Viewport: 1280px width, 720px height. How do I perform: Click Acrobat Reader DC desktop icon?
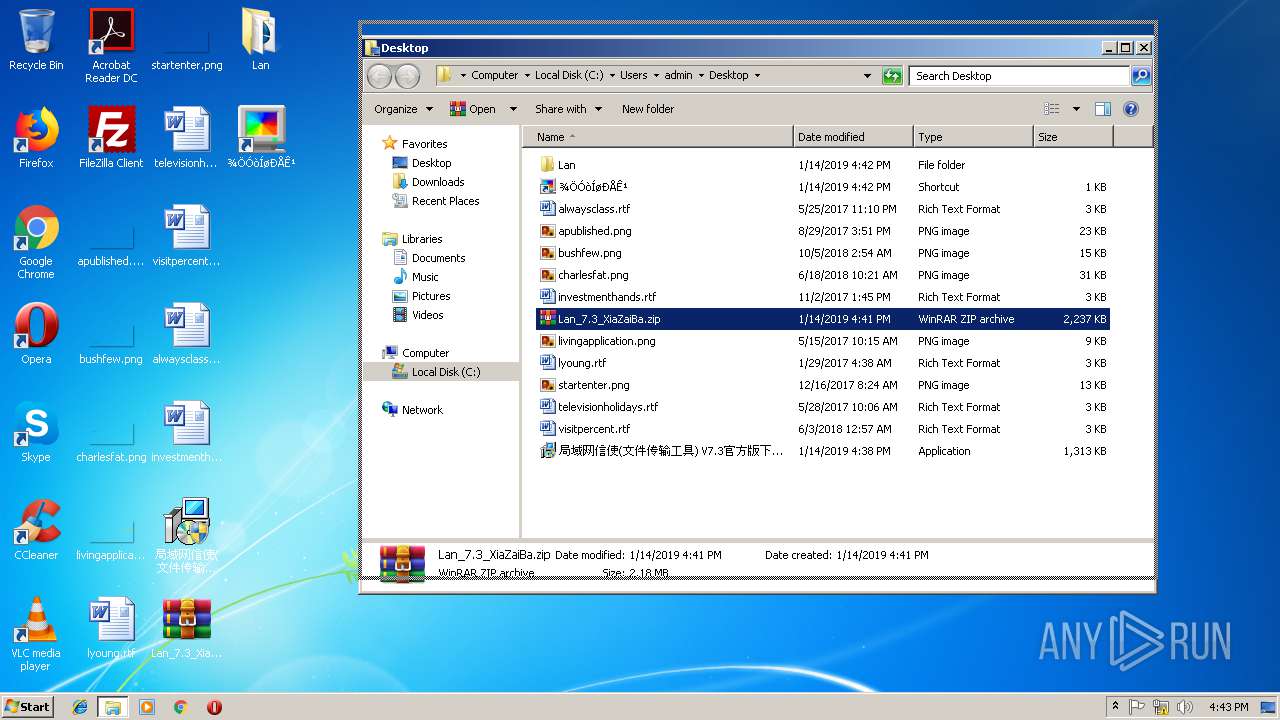click(111, 46)
